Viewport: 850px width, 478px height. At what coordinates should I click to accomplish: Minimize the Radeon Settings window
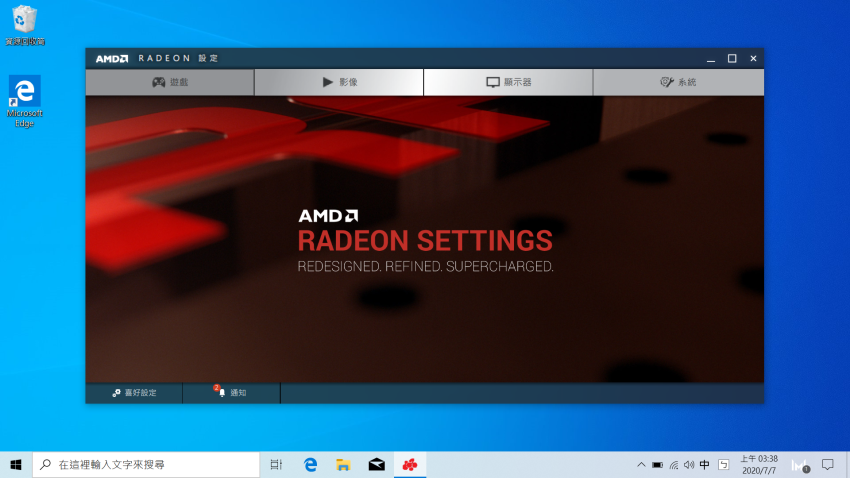[x=711, y=59]
